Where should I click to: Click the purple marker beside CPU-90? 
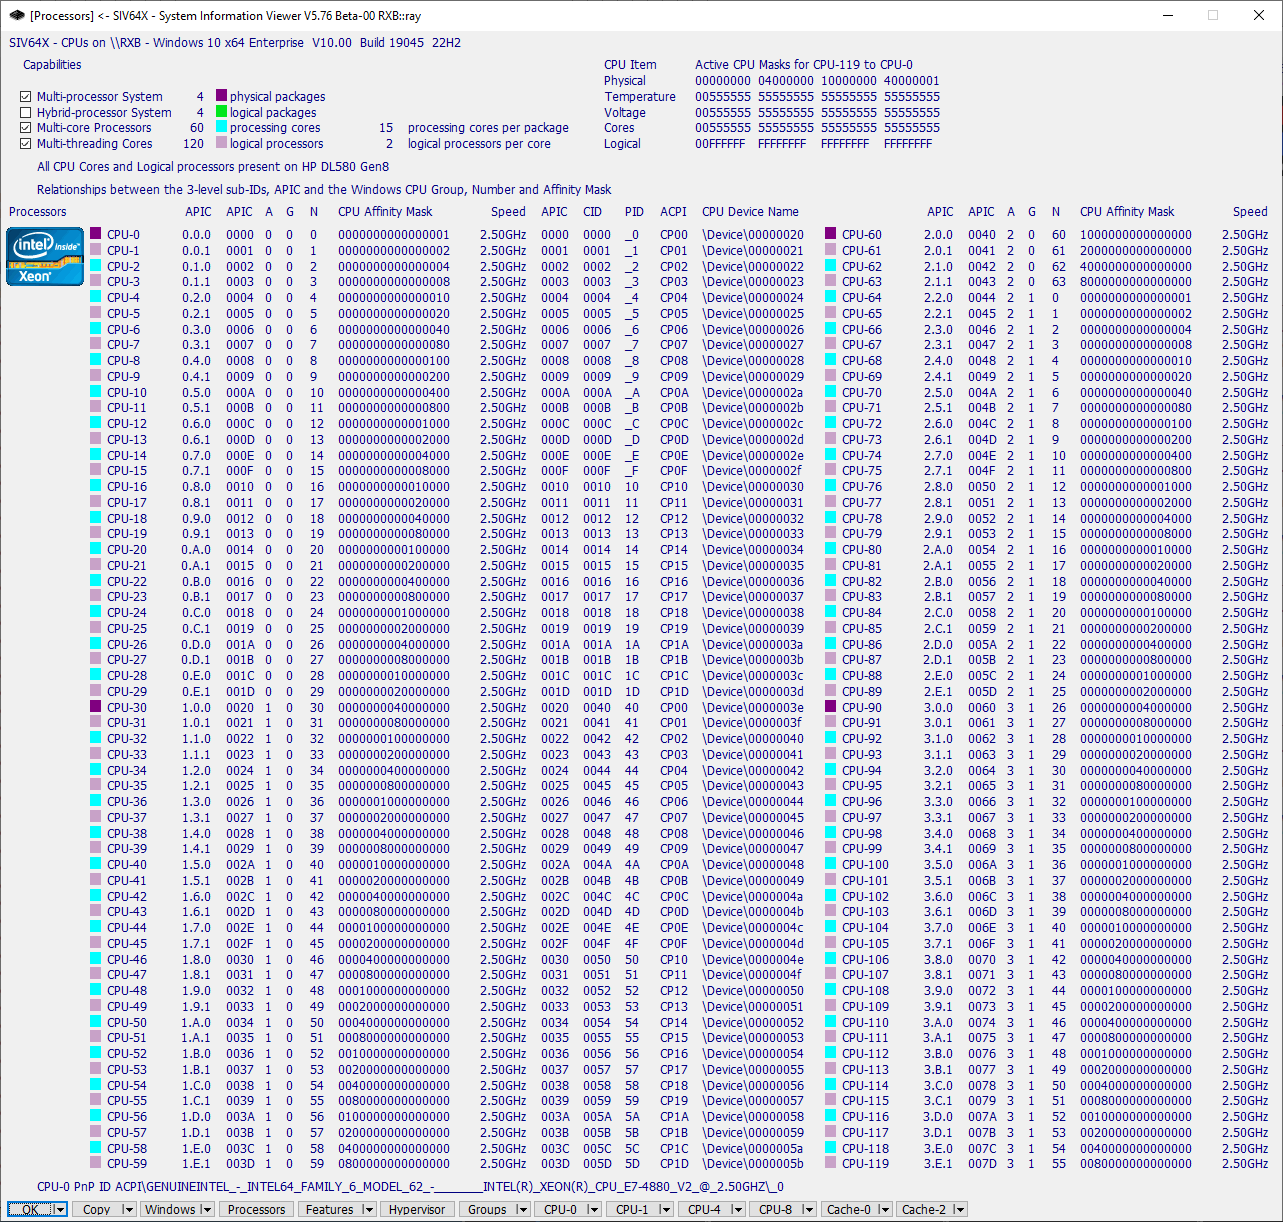coord(830,707)
